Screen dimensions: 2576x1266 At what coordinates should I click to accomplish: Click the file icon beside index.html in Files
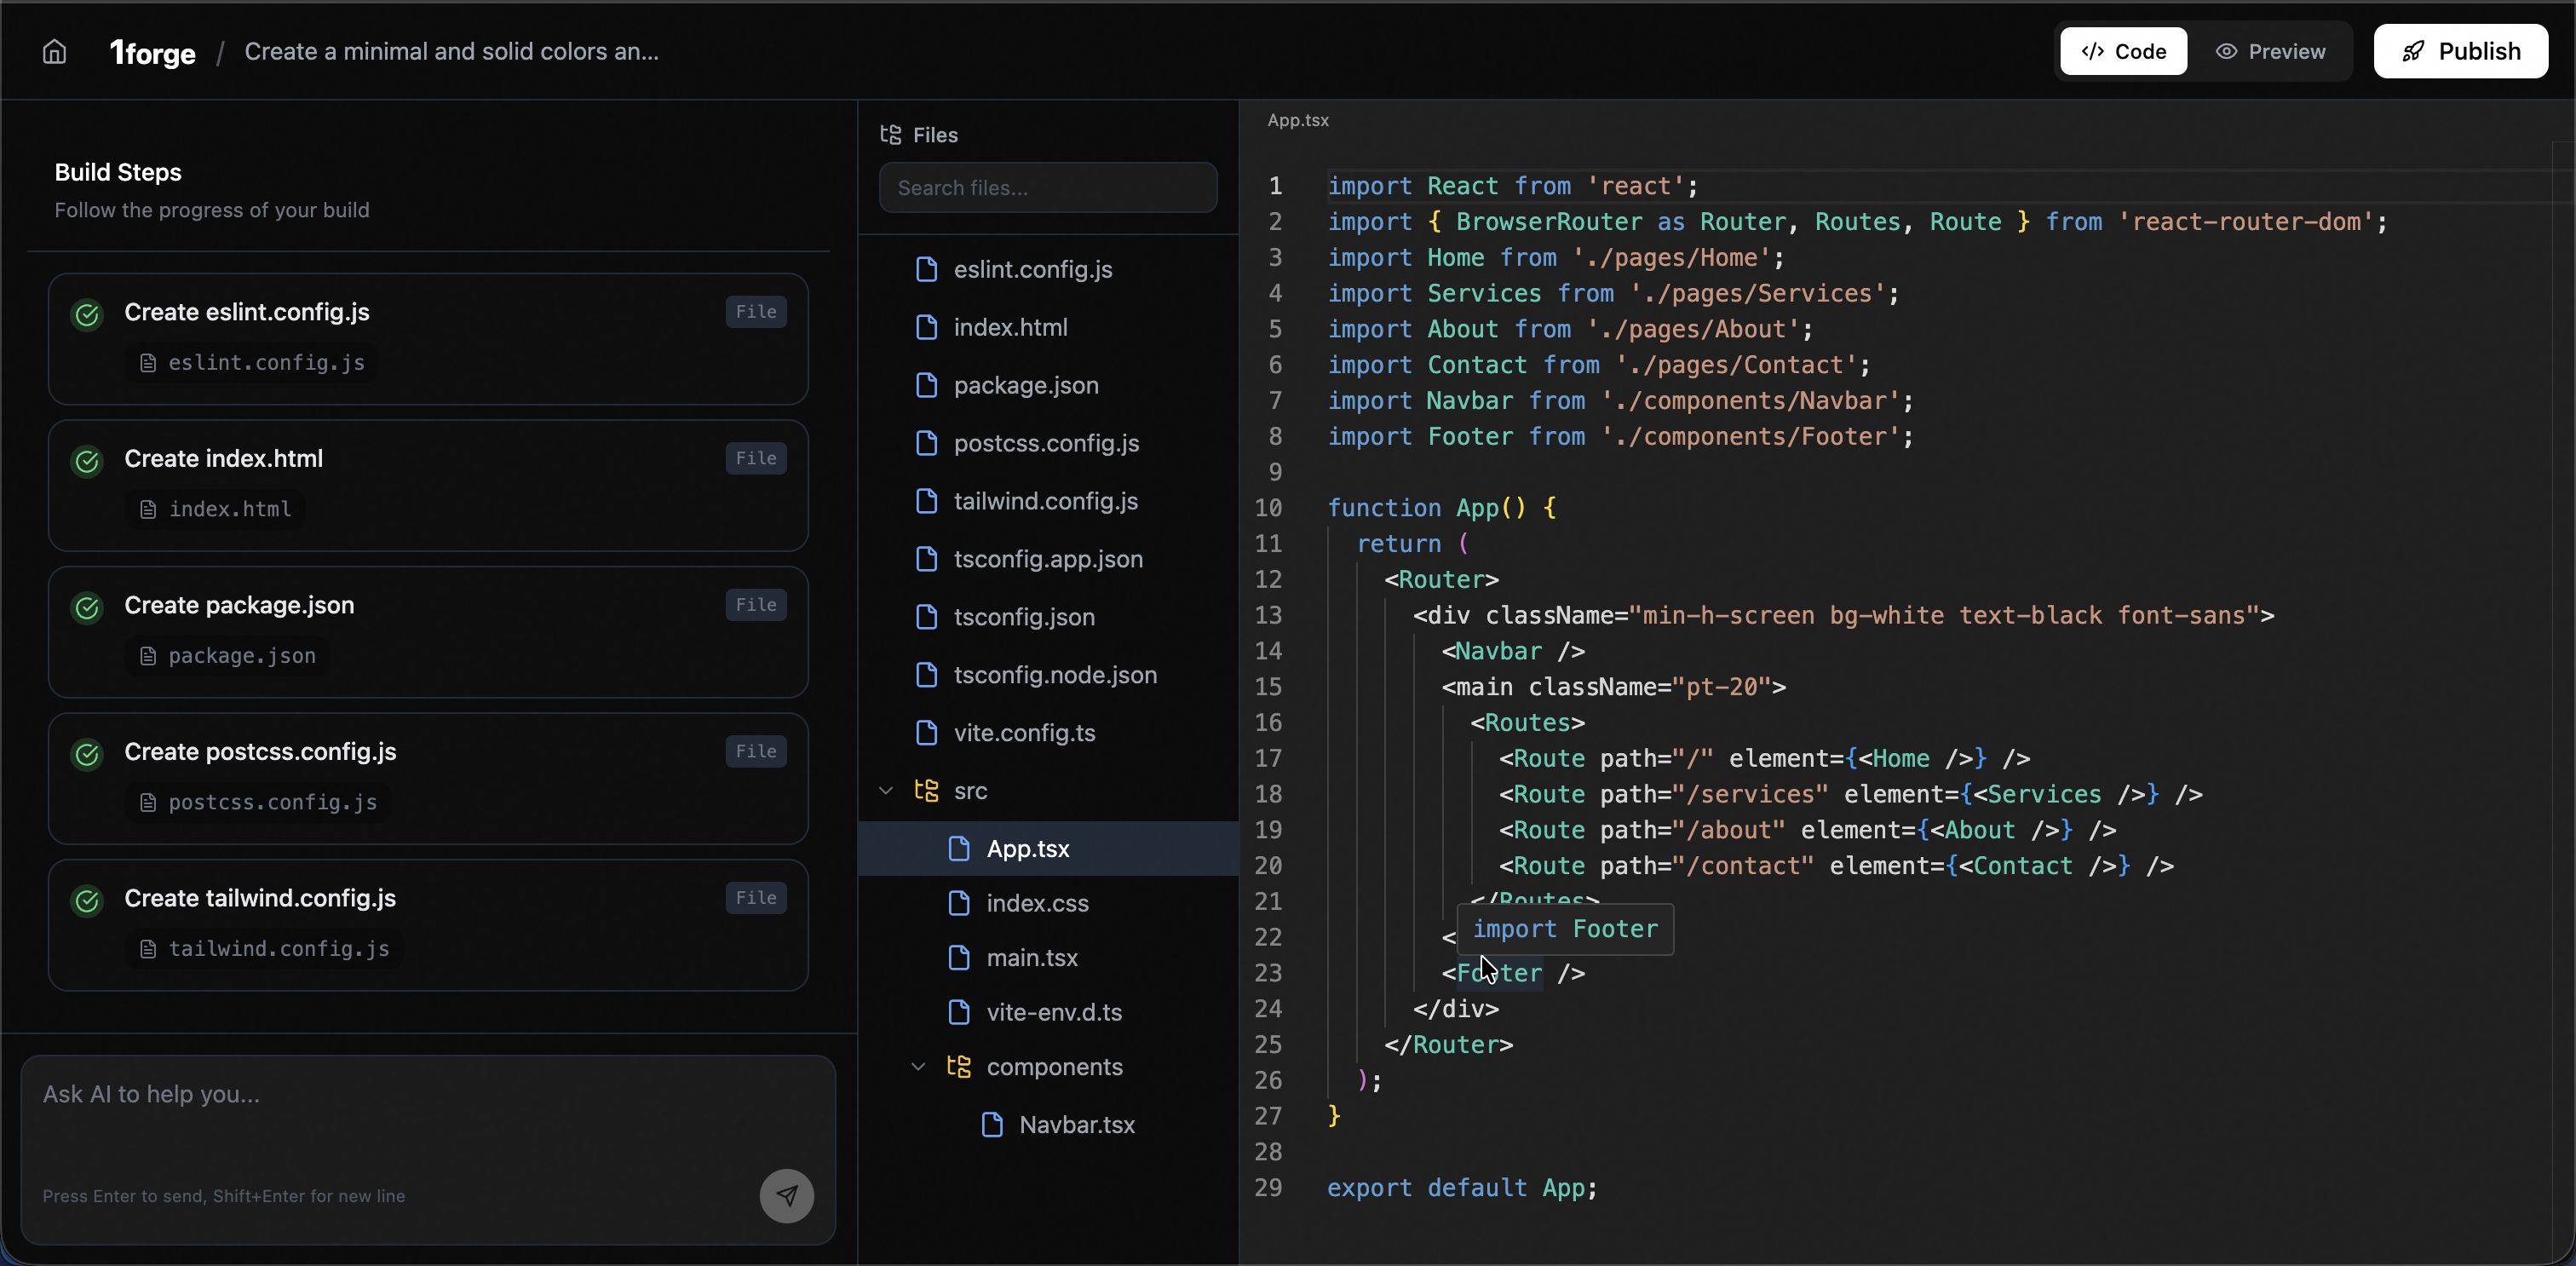point(926,327)
